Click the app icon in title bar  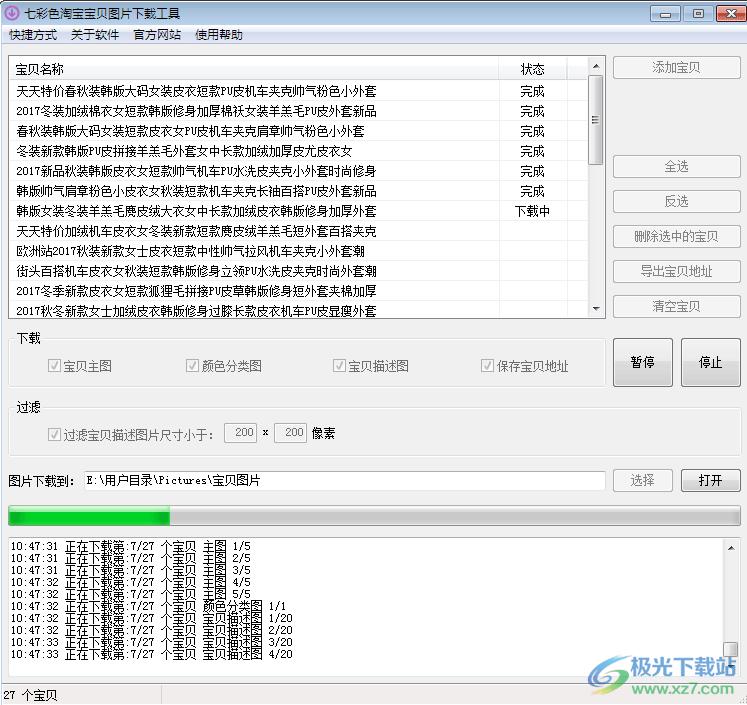pos(12,13)
